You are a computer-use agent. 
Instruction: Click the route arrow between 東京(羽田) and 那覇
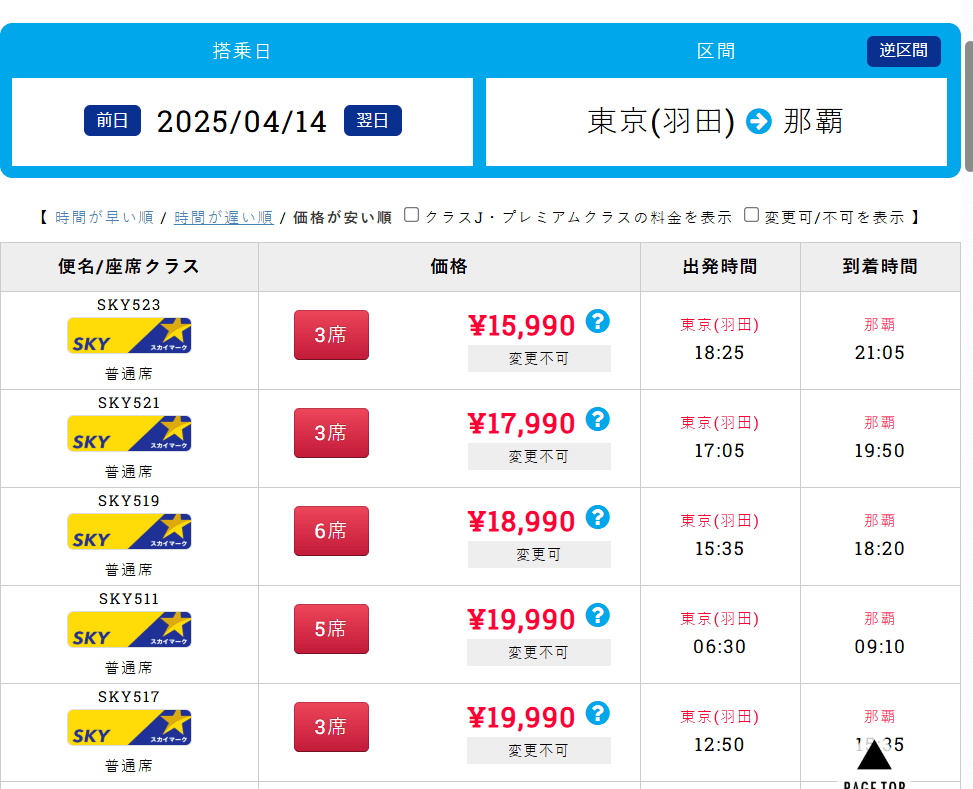(x=759, y=122)
